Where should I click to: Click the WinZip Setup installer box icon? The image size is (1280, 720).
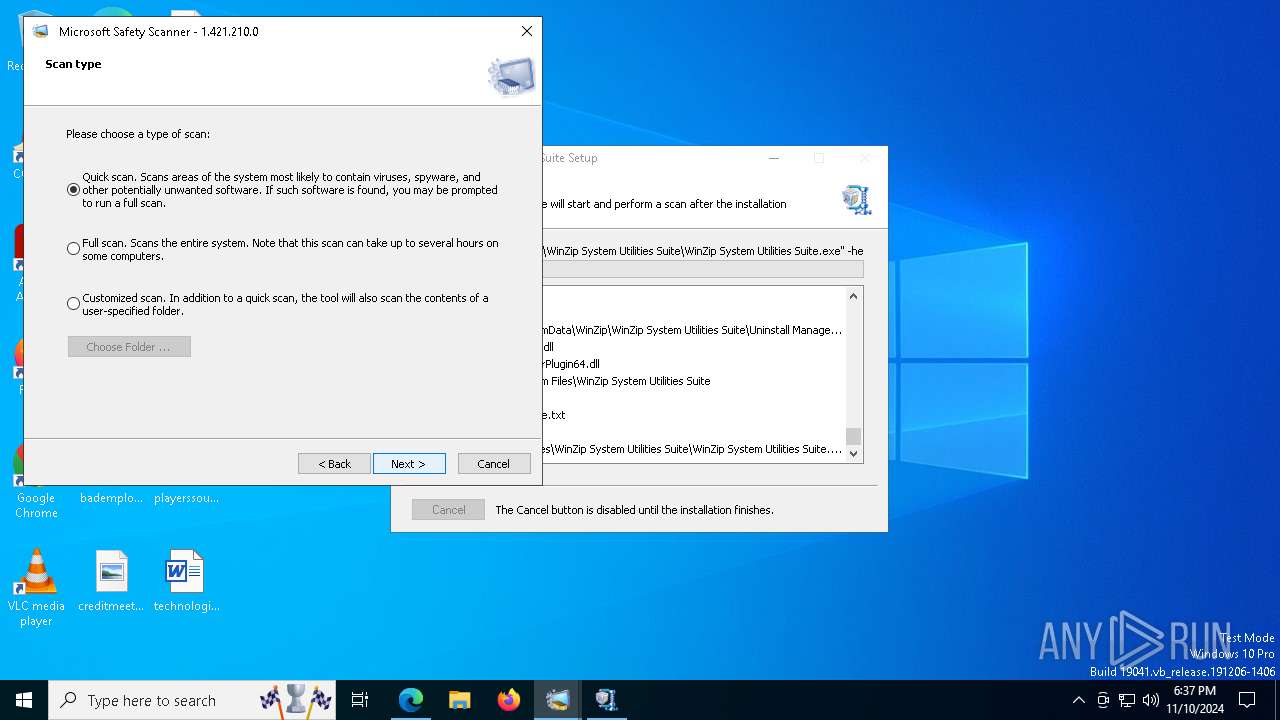[856, 199]
